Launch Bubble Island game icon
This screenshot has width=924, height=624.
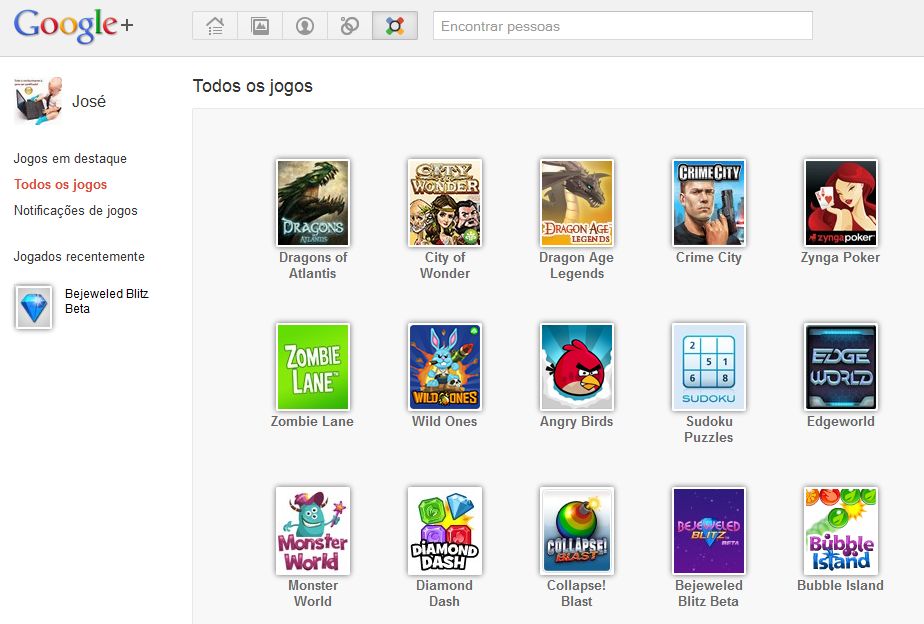[x=841, y=530]
